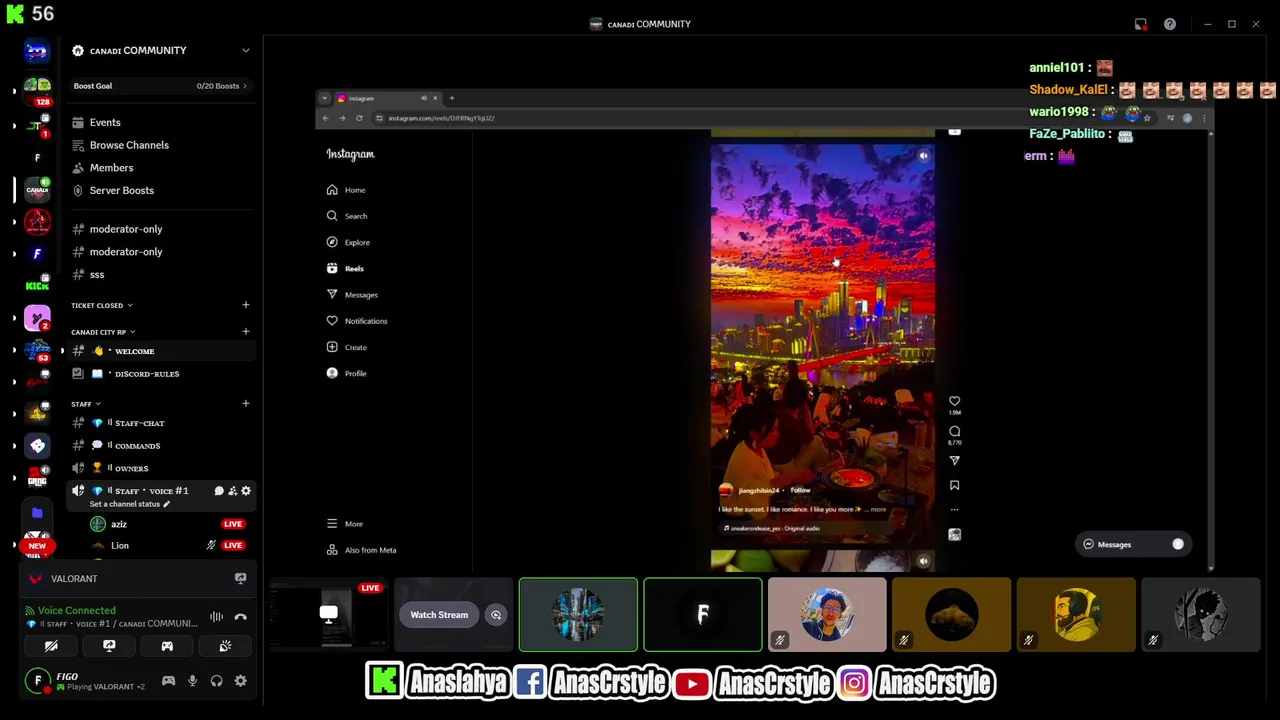
Task: Open the WELCOME channel
Action: (160, 351)
